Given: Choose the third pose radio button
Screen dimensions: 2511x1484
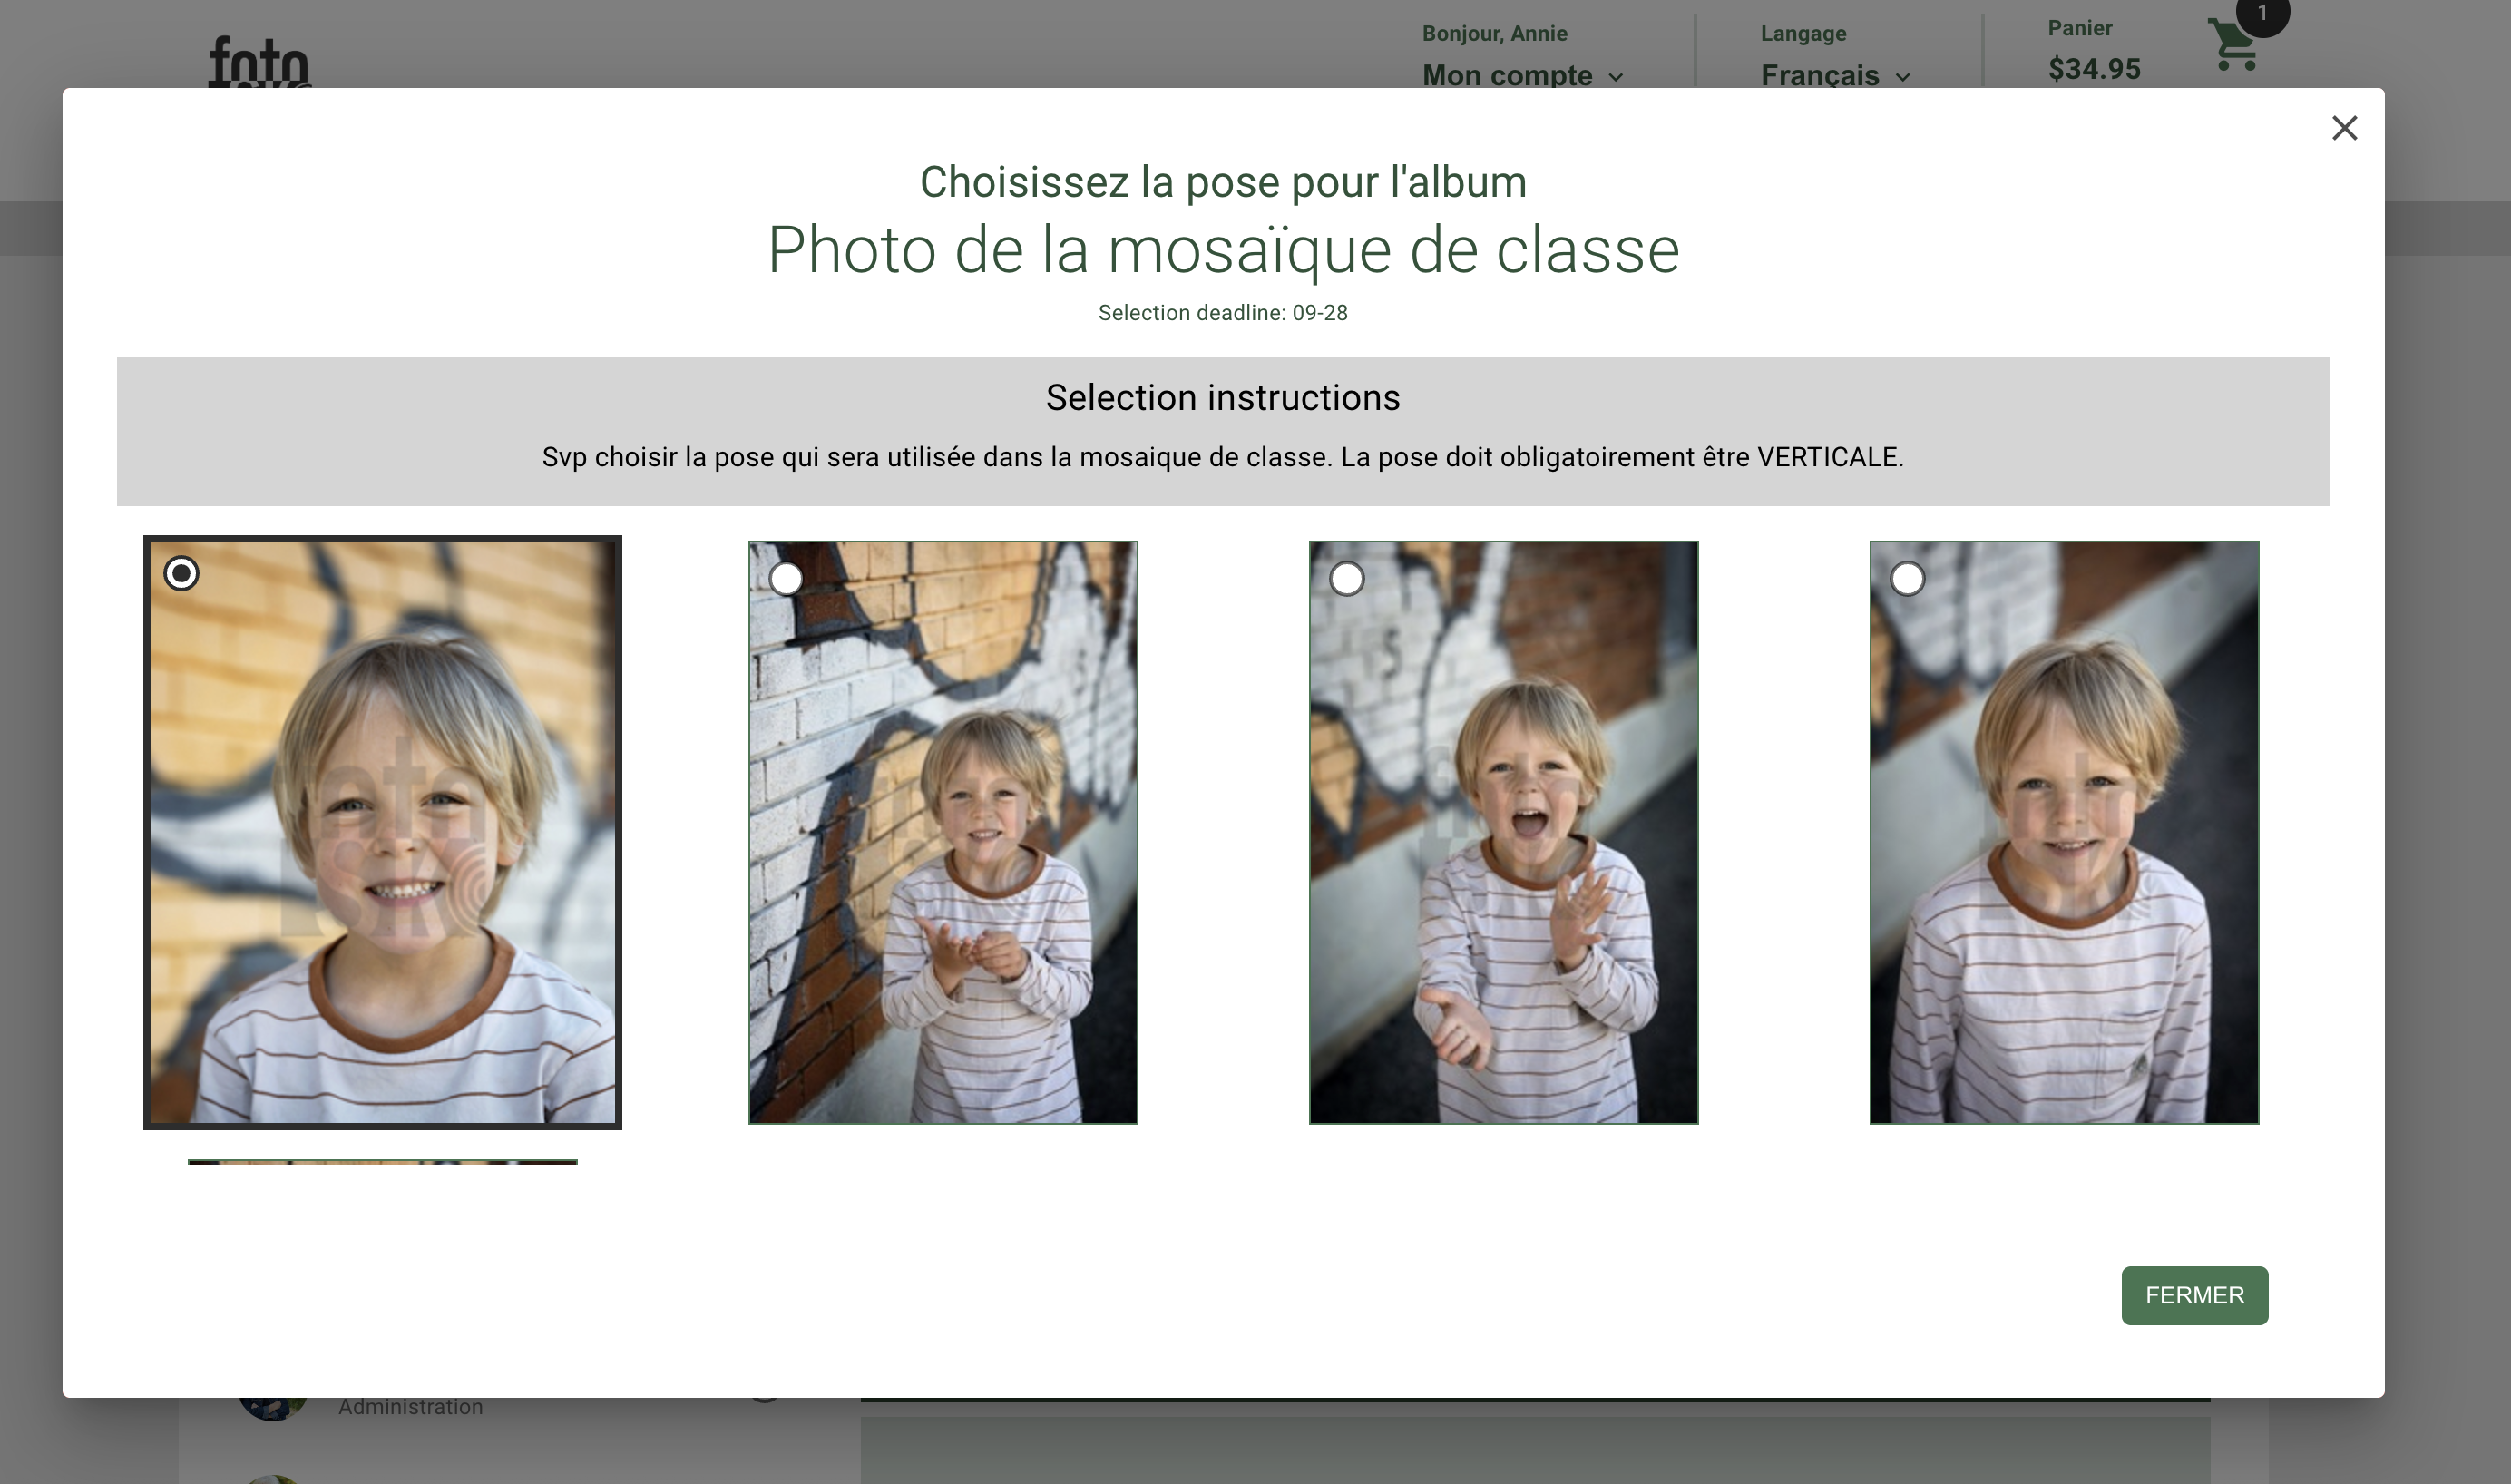Looking at the screenshot, I should coord(1347,578).
